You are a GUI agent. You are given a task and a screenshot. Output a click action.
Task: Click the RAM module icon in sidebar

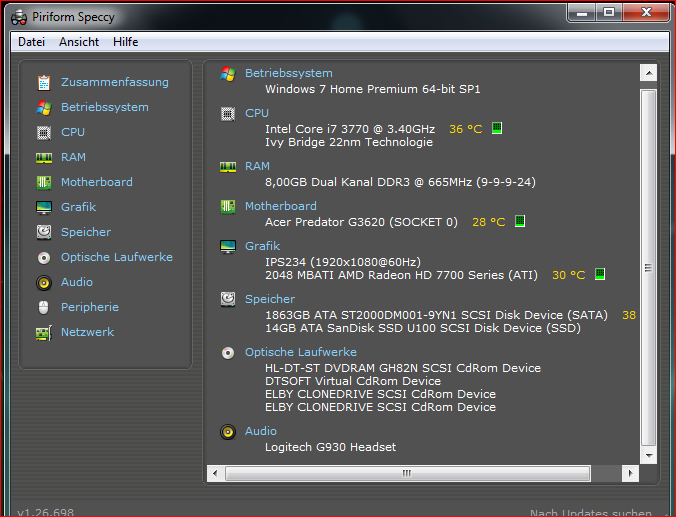coord(44,157)
